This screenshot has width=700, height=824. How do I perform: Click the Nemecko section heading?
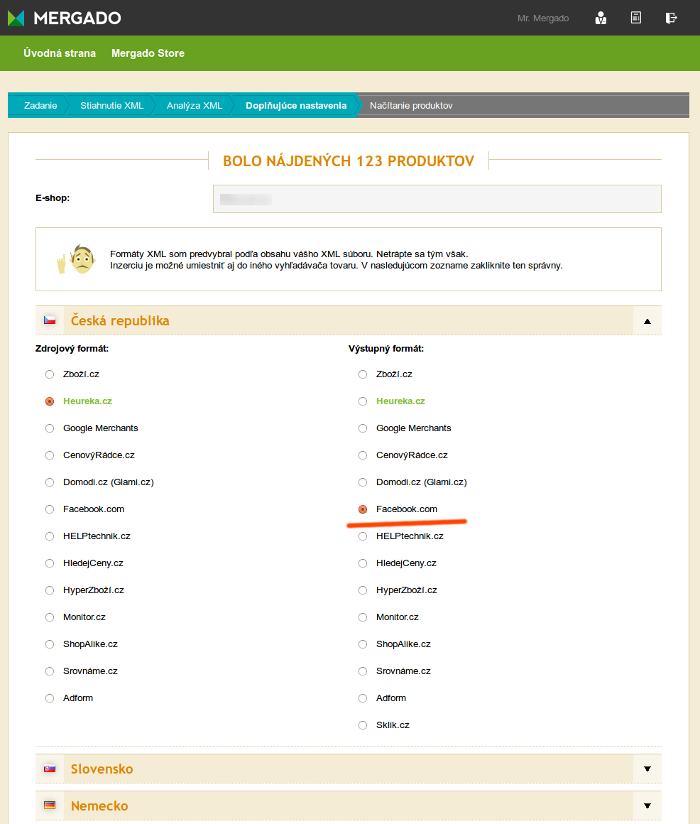click(x=99, y=806)
